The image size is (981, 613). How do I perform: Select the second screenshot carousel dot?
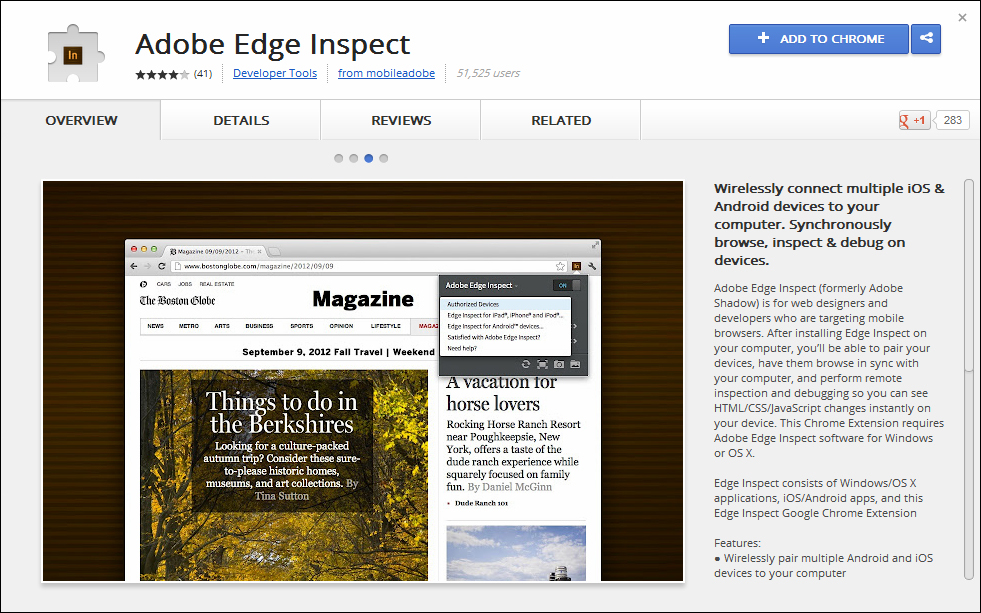pos(353,158)
